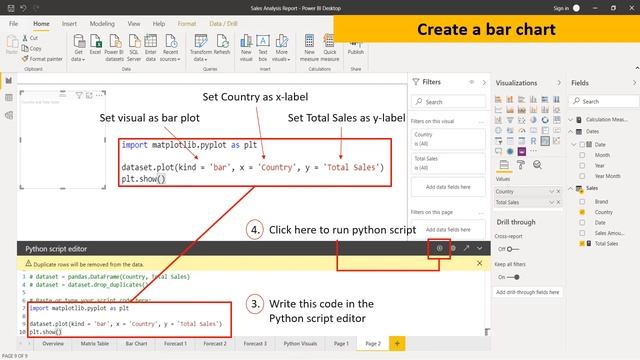Screen dimensions: 640x360
Task: Insert a New visual
Action: [246, 48]
